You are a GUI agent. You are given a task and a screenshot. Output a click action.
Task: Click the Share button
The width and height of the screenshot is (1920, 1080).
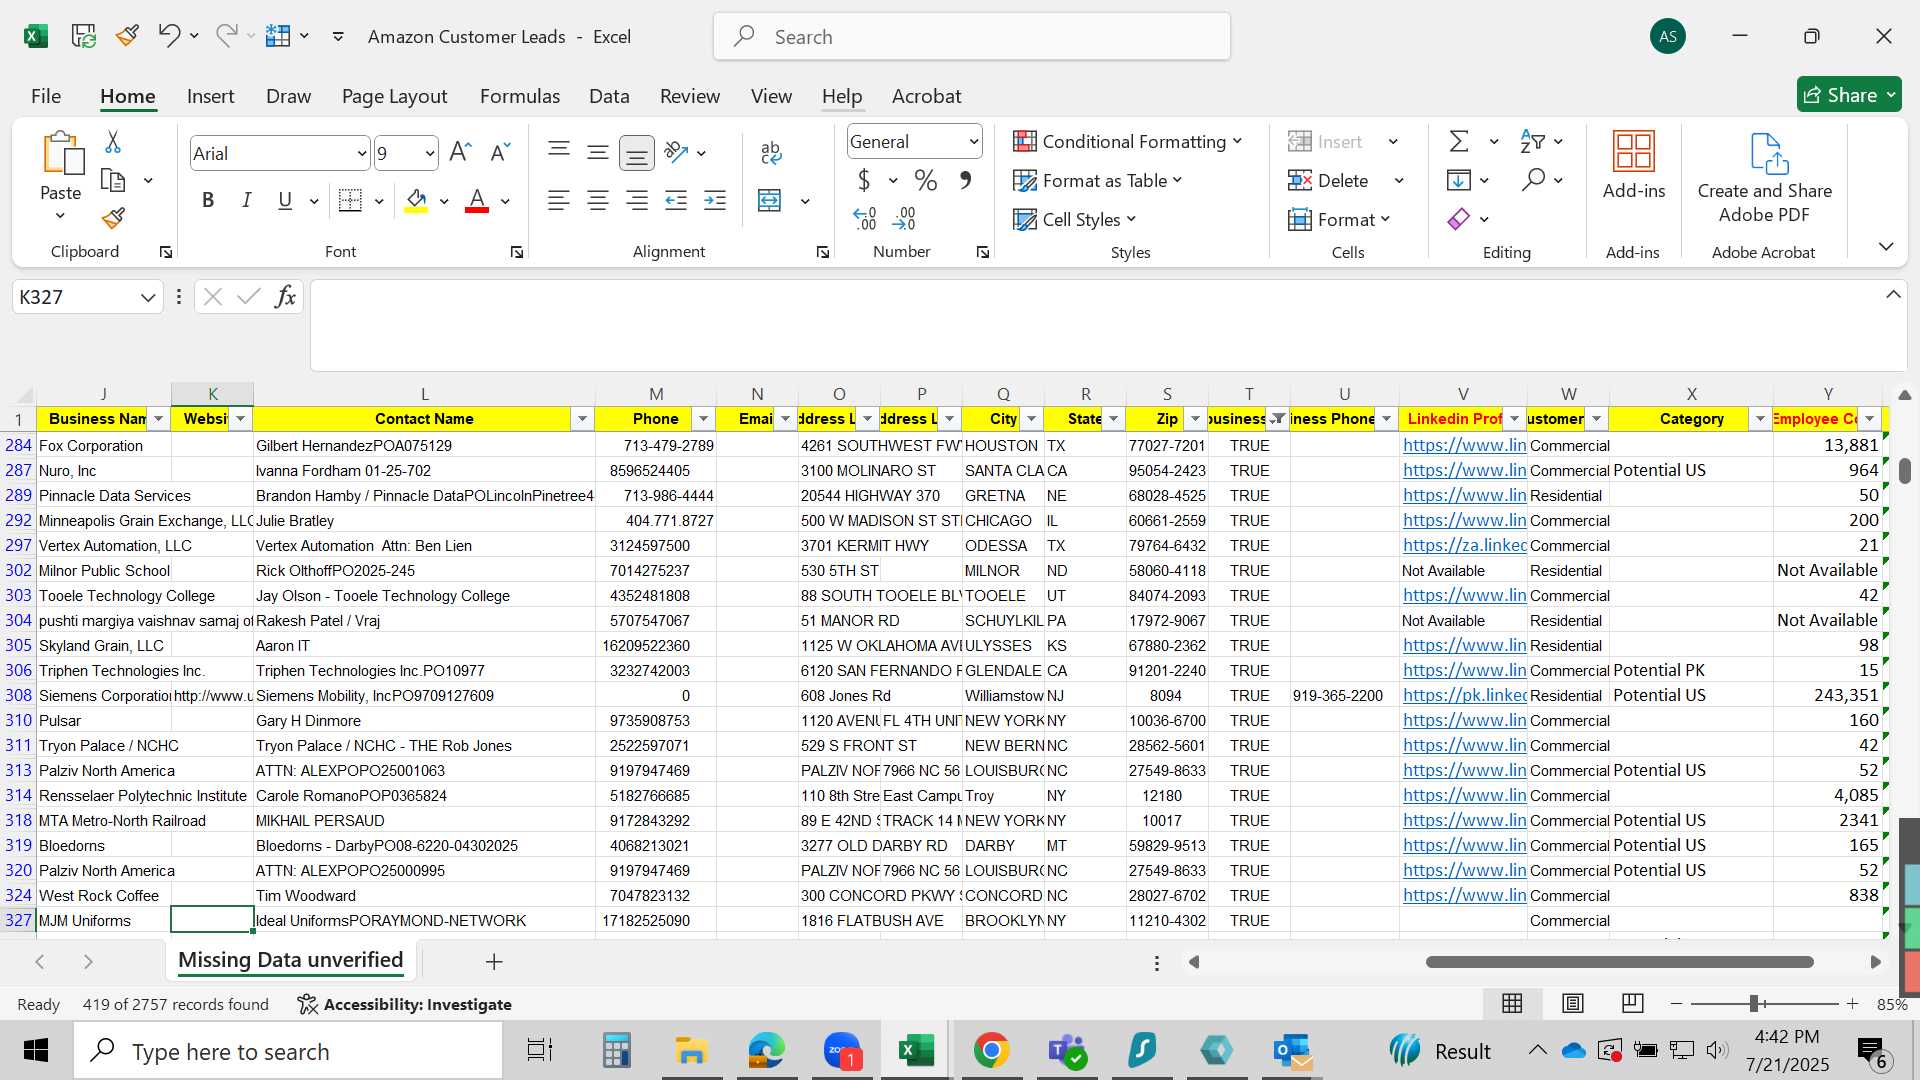point(1849,95)
